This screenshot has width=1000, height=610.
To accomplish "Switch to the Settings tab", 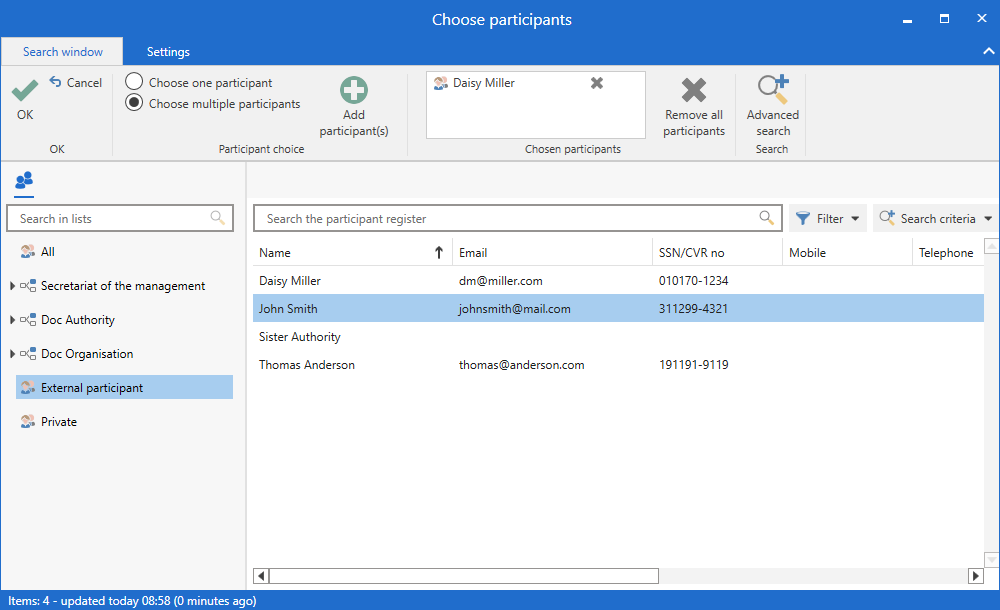I will tap(168, 52).
